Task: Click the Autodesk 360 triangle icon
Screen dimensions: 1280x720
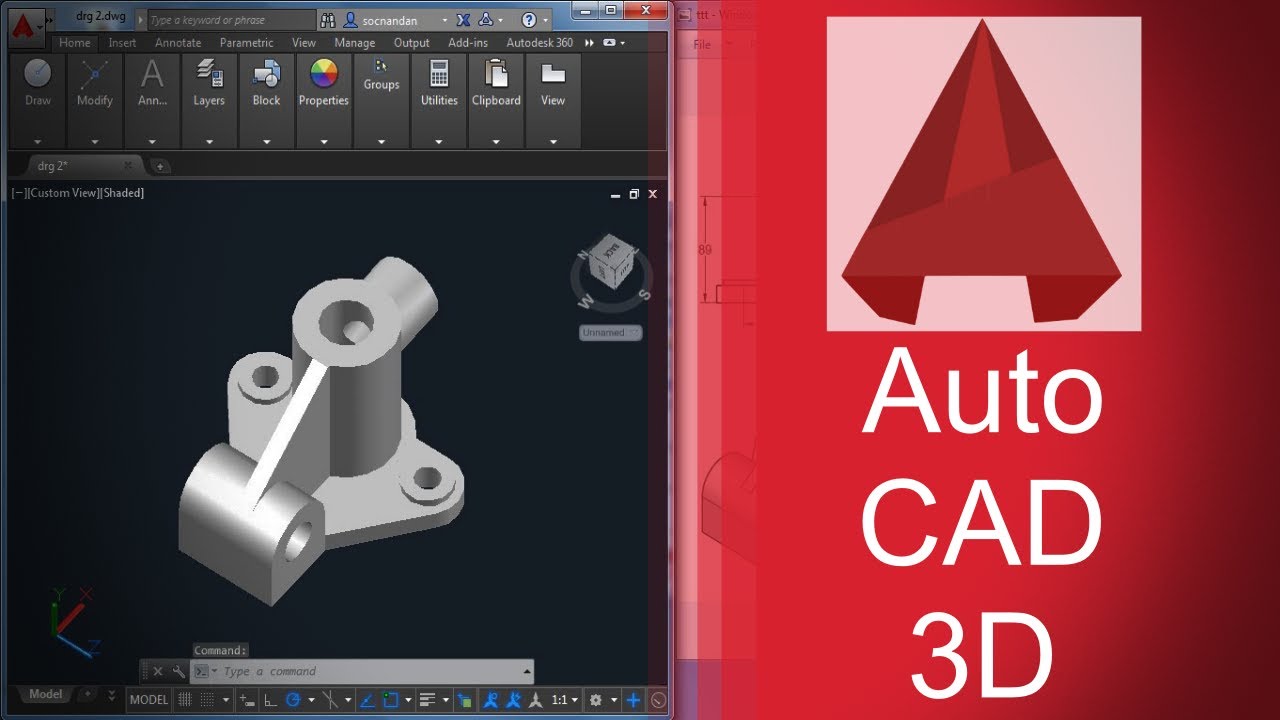Action: (486, 20)
